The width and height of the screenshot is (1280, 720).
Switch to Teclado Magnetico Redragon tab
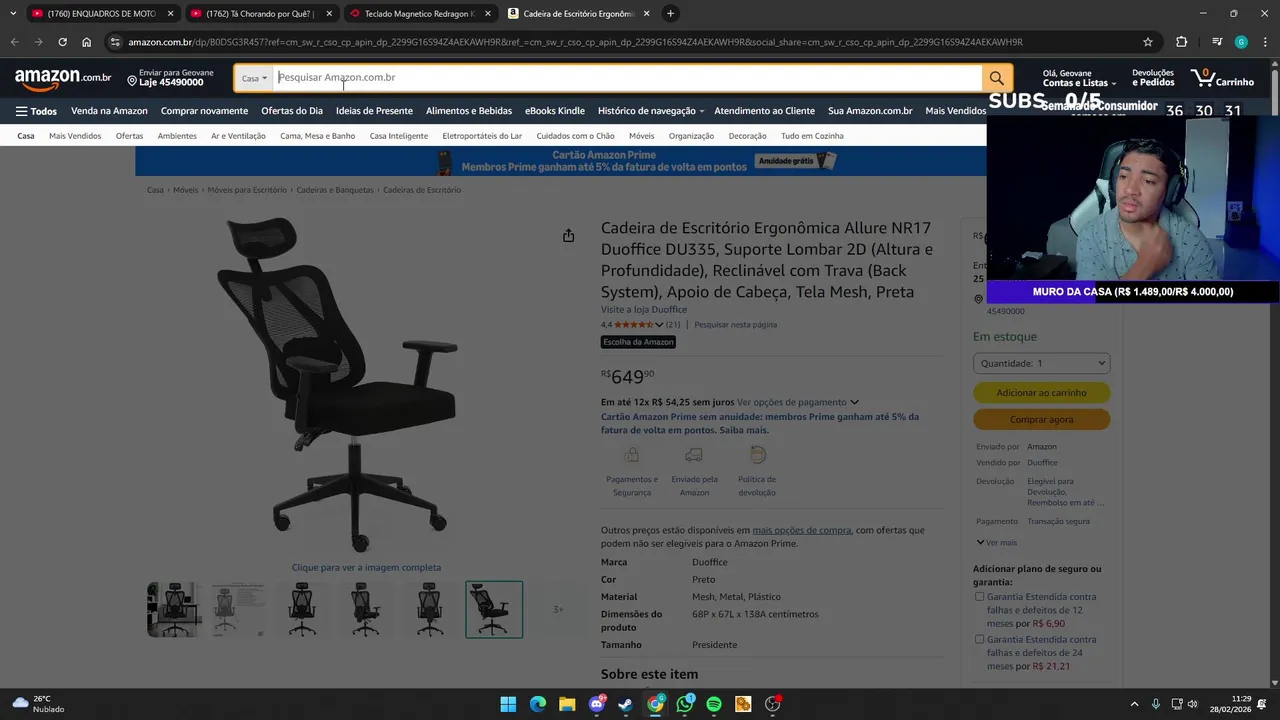(x=420, y=13)
